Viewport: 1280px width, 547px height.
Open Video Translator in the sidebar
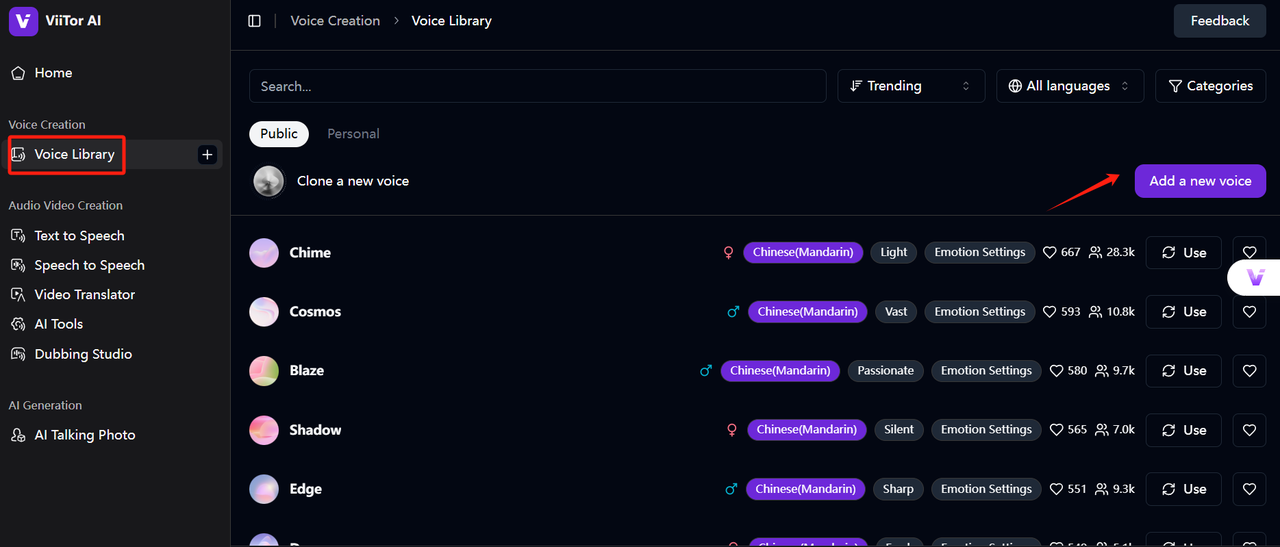click(84, 295)
